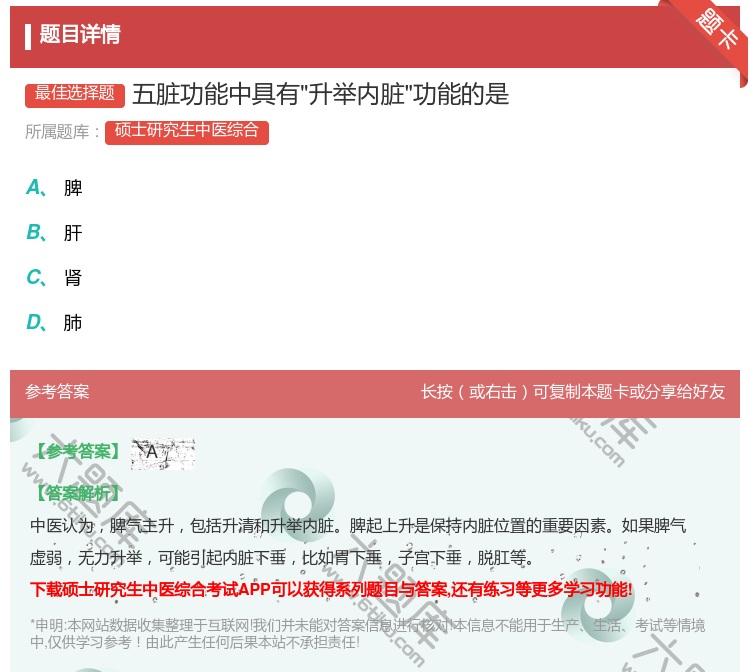Click the explanation text starting 中医认为

(x=358, y=541)
